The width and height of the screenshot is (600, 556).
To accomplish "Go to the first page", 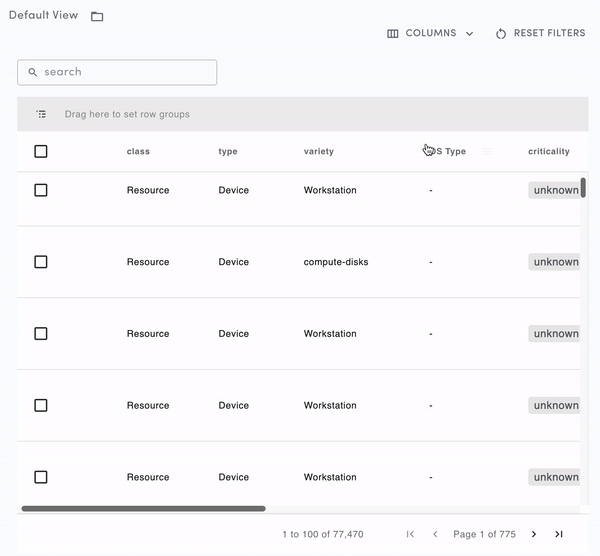I will point(410,534).
